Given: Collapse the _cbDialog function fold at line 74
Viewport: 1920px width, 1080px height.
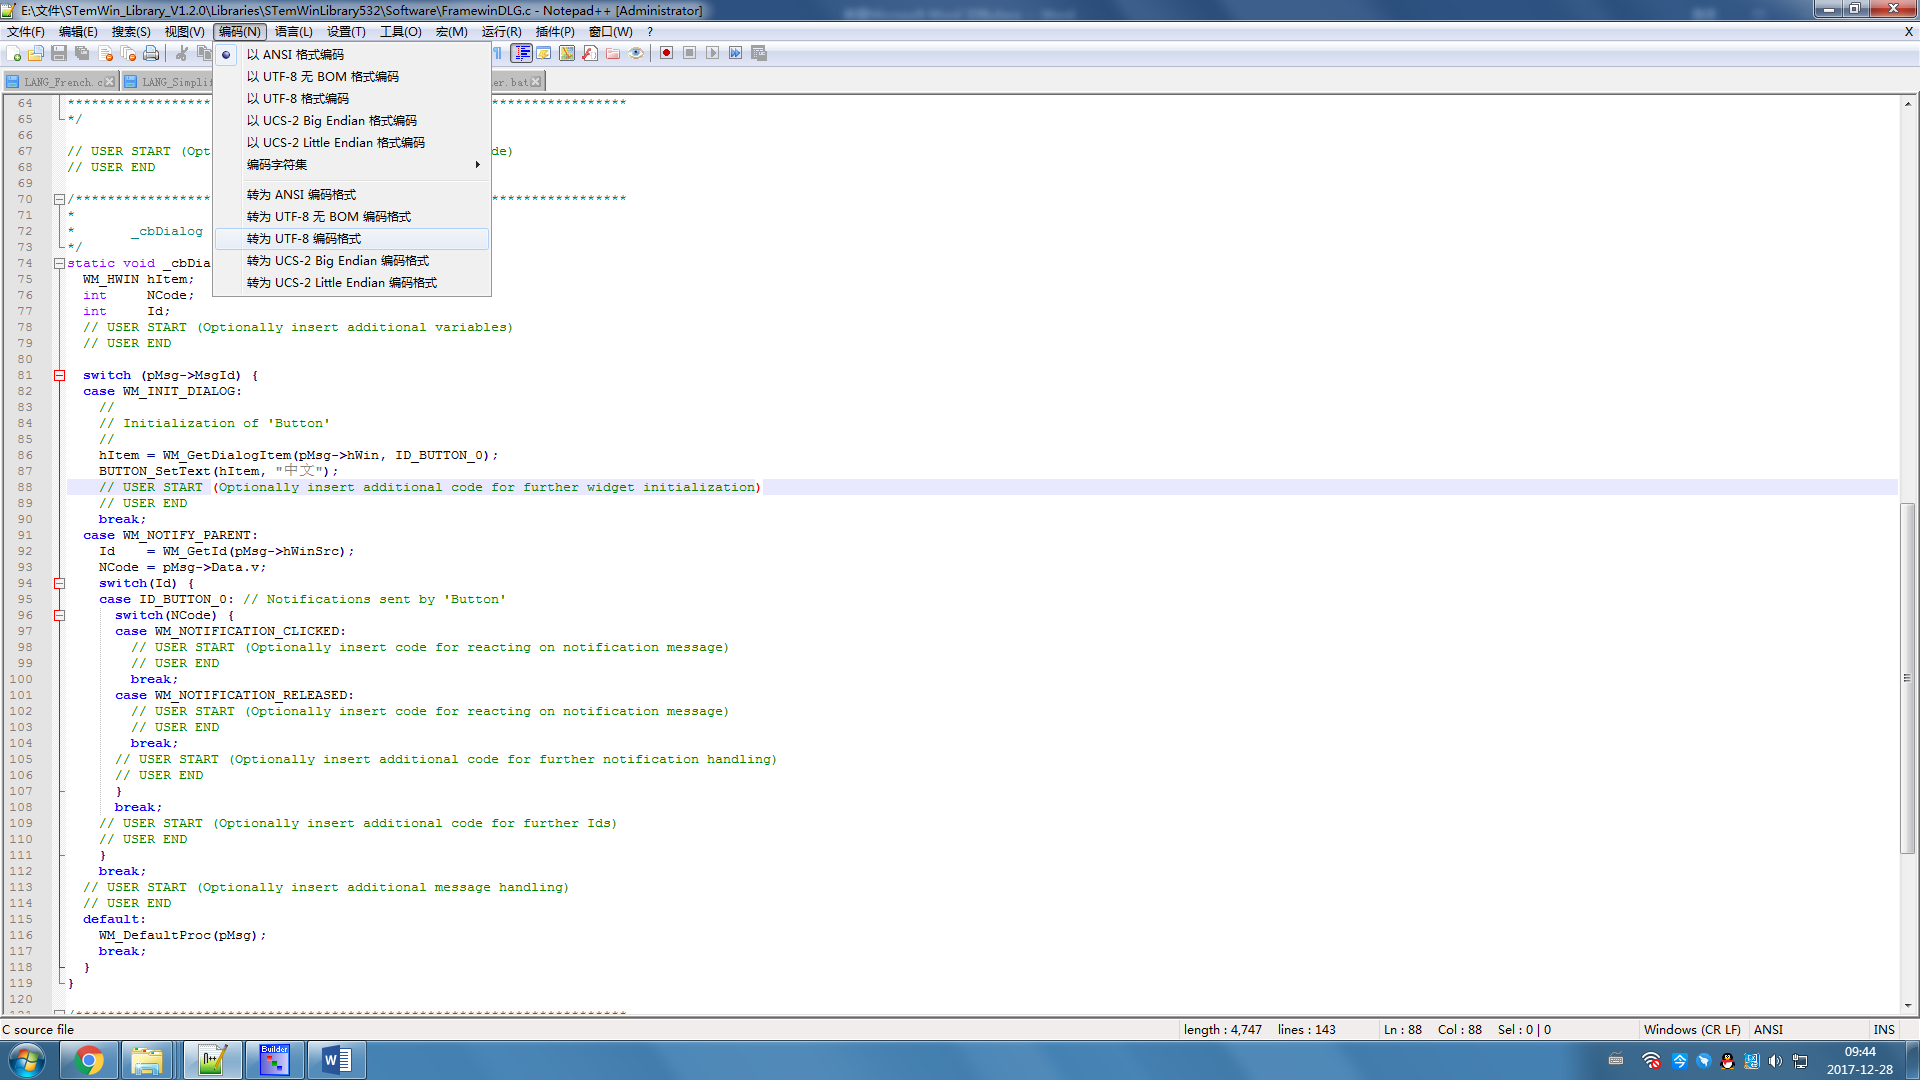Looking at the screenshot, I should pos(59,263).
